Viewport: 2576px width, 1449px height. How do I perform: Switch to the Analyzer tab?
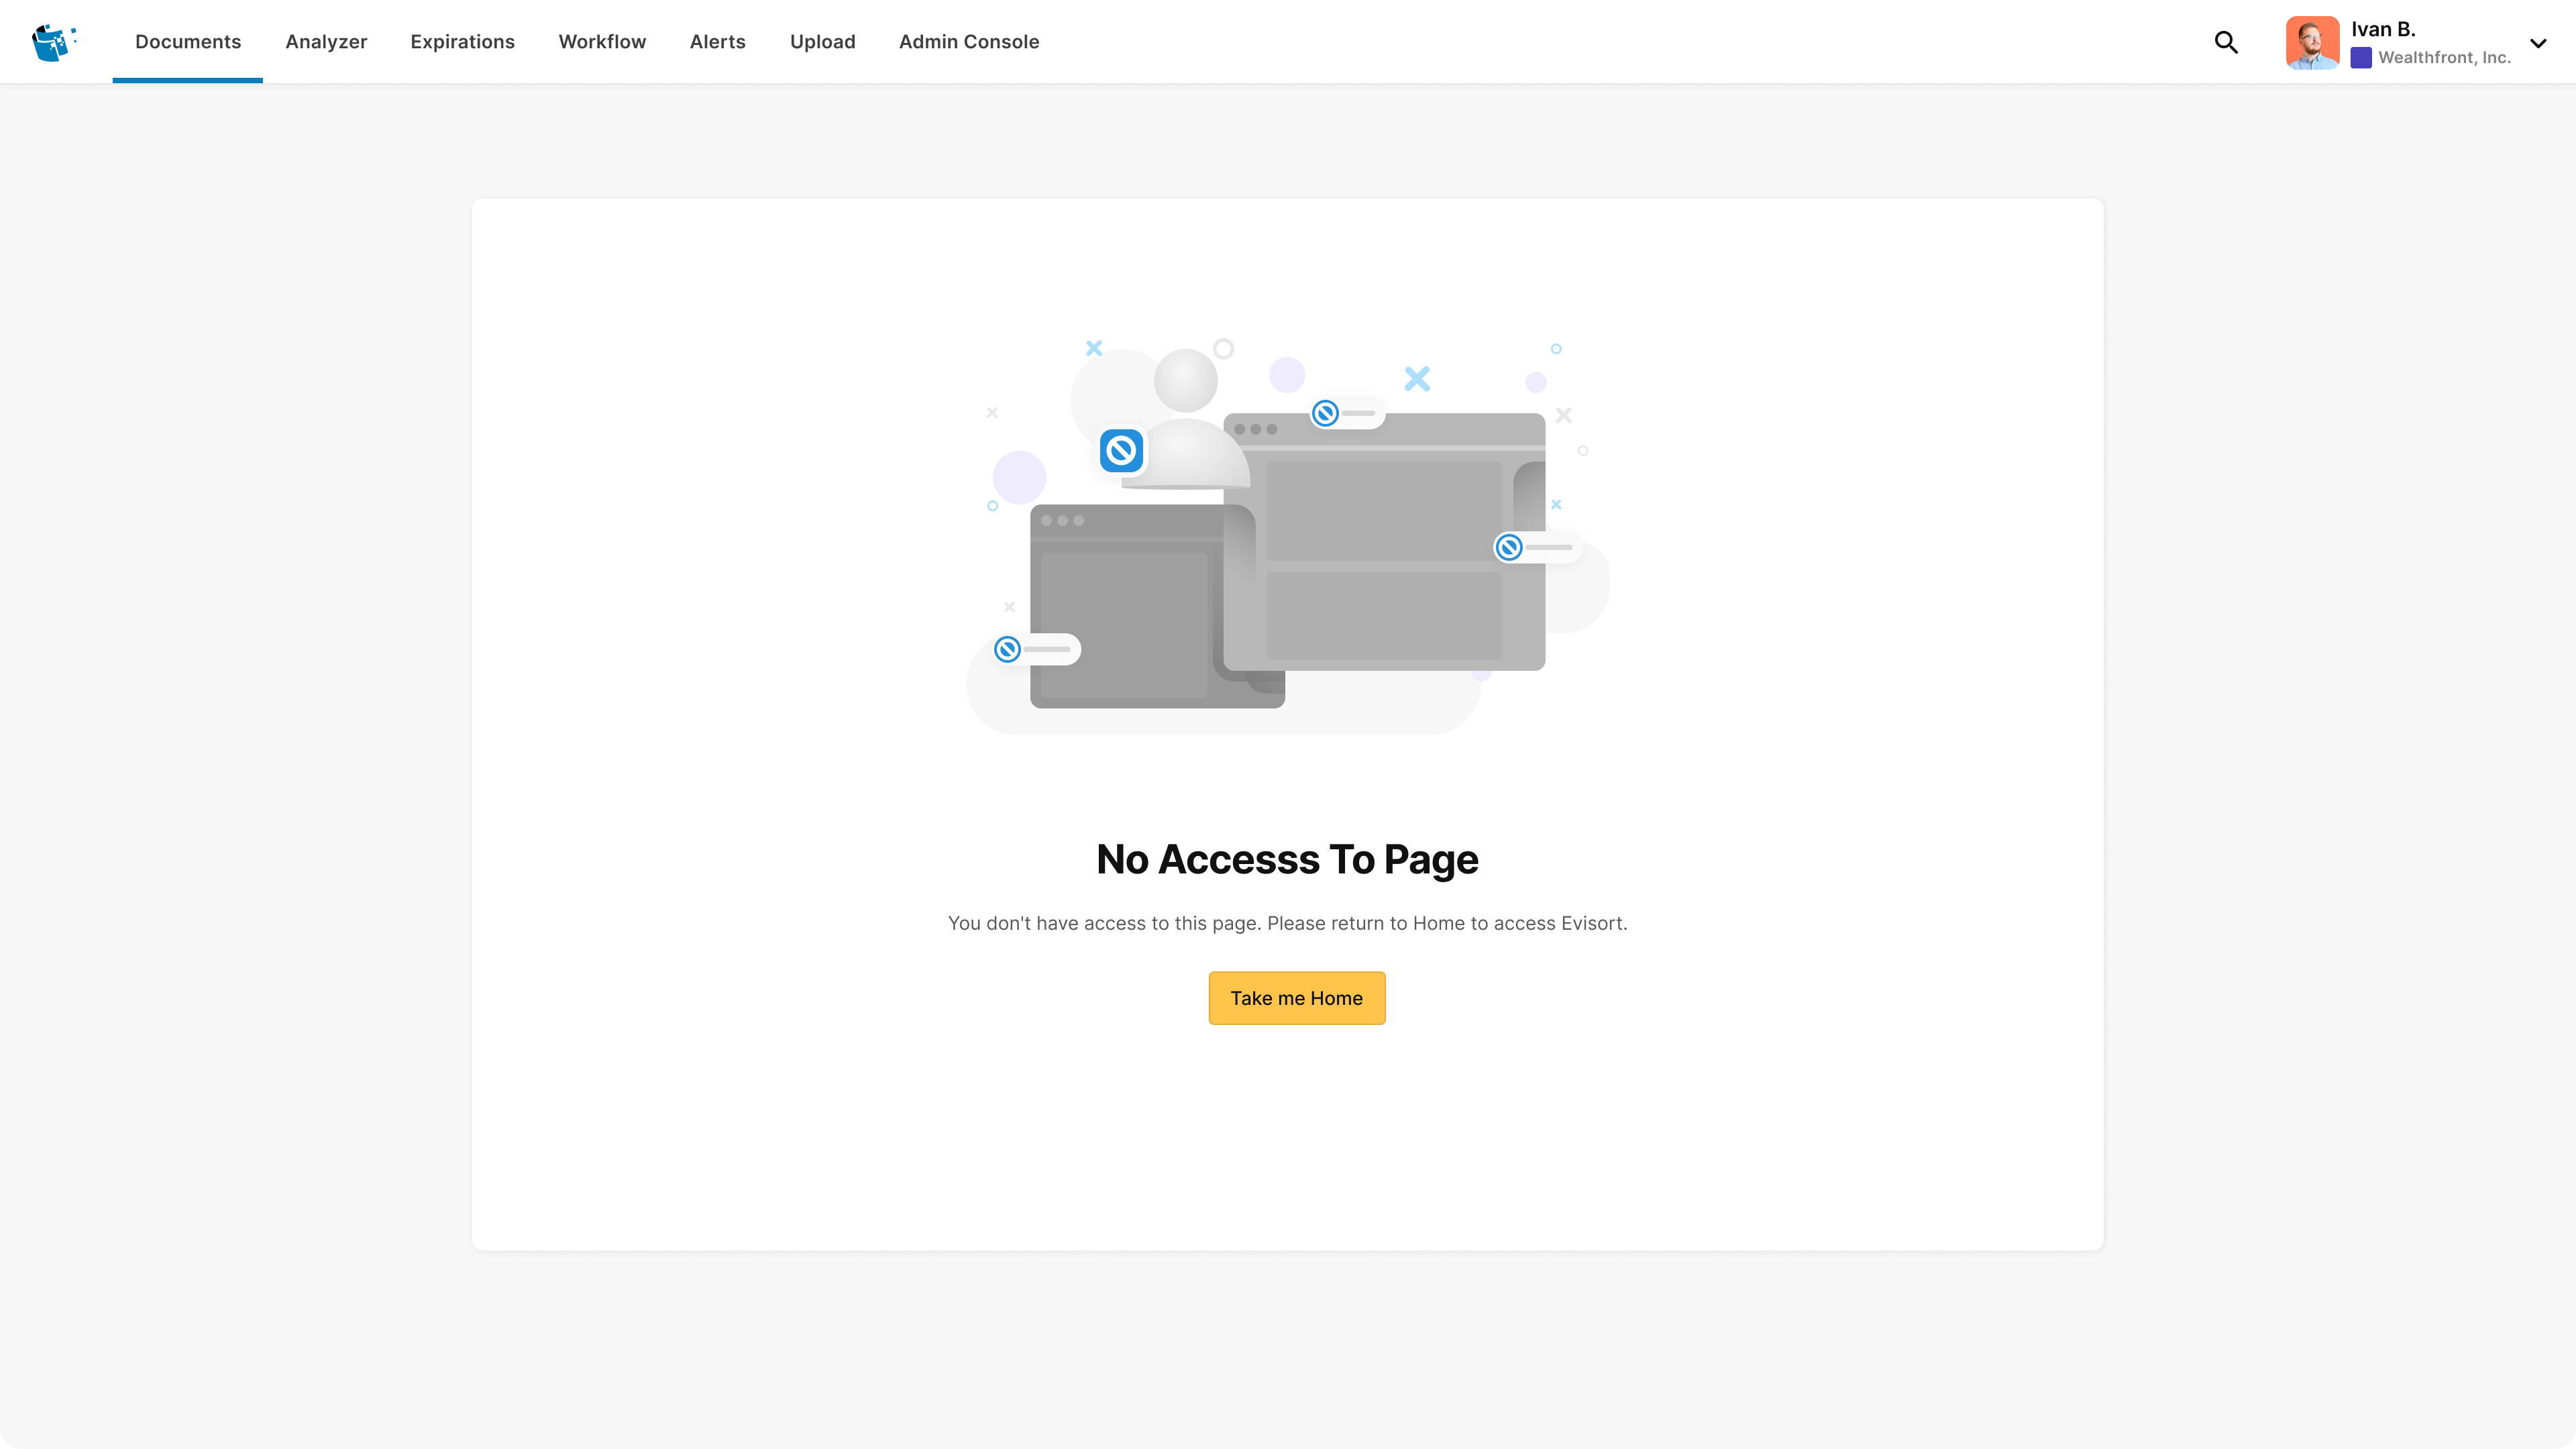tap(326, 41)
